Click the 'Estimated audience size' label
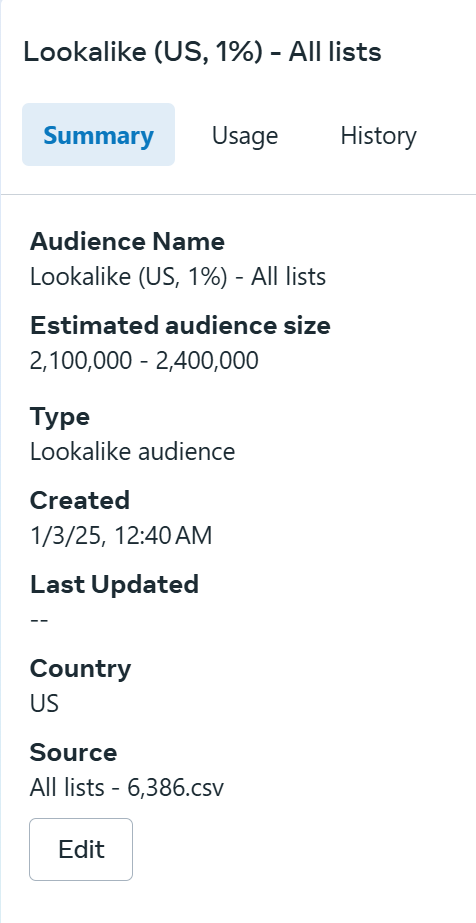This screenshot has width=476, height=923. coord(180,325)
